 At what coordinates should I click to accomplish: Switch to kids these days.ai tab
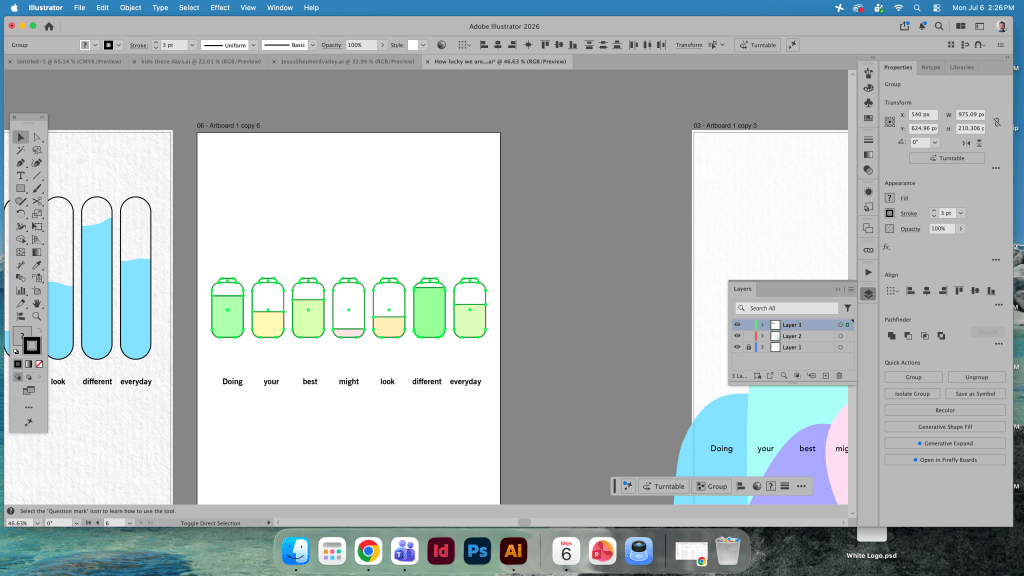pos(201,61)
